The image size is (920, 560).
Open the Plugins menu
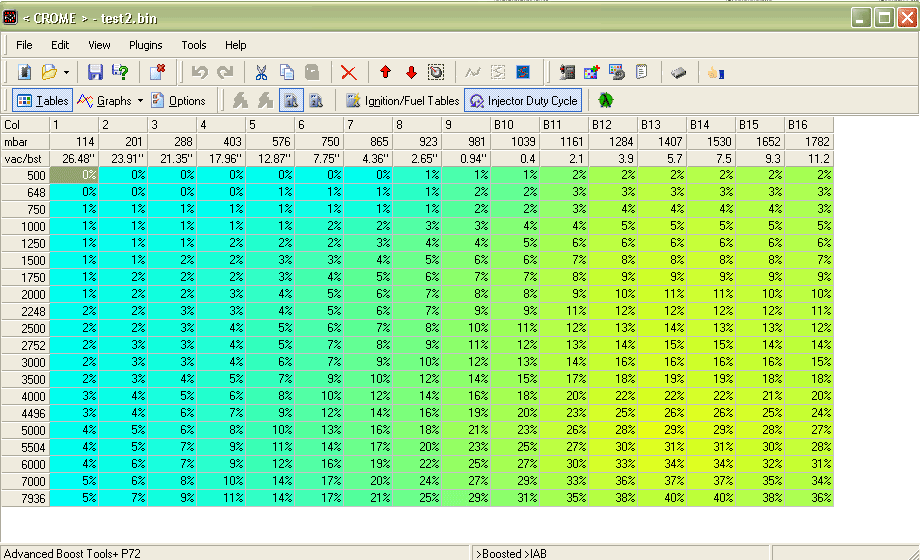tap(145, 45)
